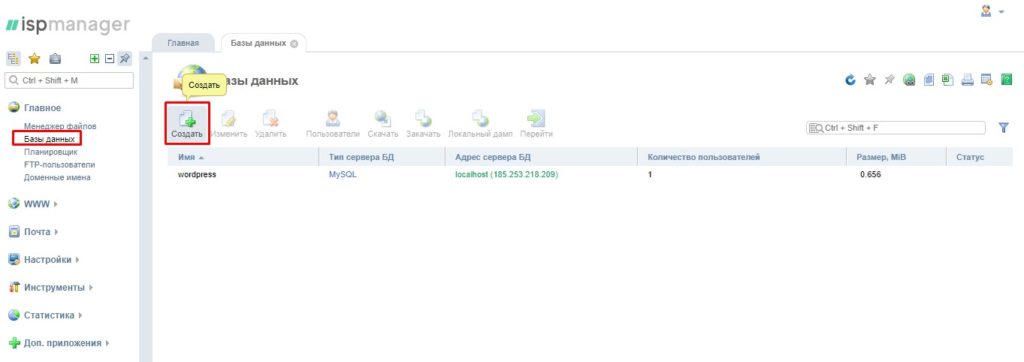Screen dimensions: 1024x362
Task: Sort by Статус column header
Action: [979, 157]
